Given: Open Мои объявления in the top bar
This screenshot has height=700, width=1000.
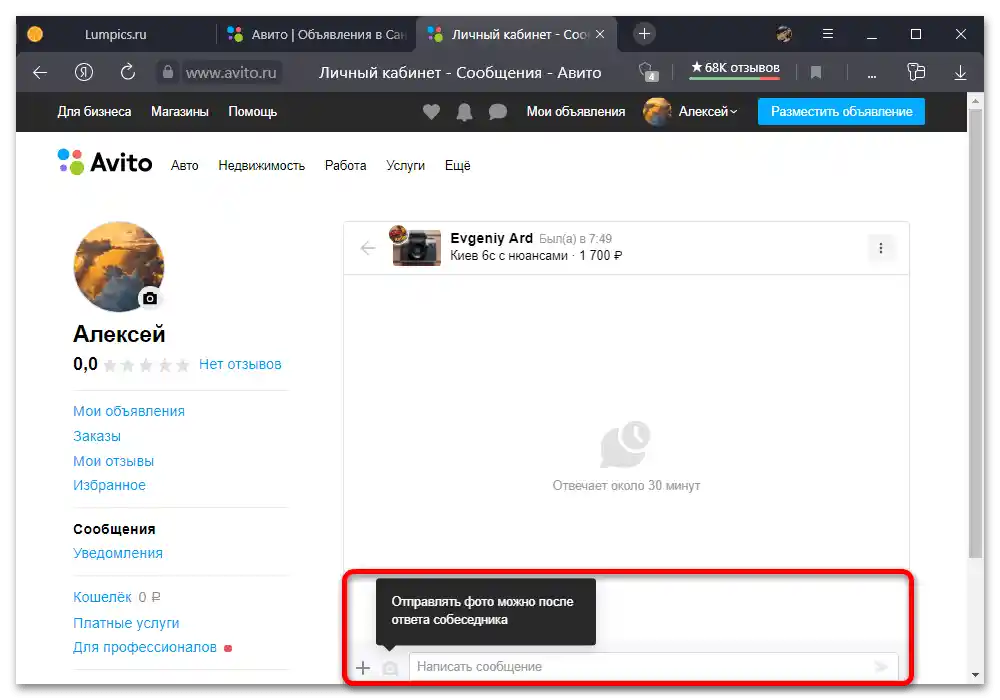Looking at the screenshot, I should pos(575,112).
